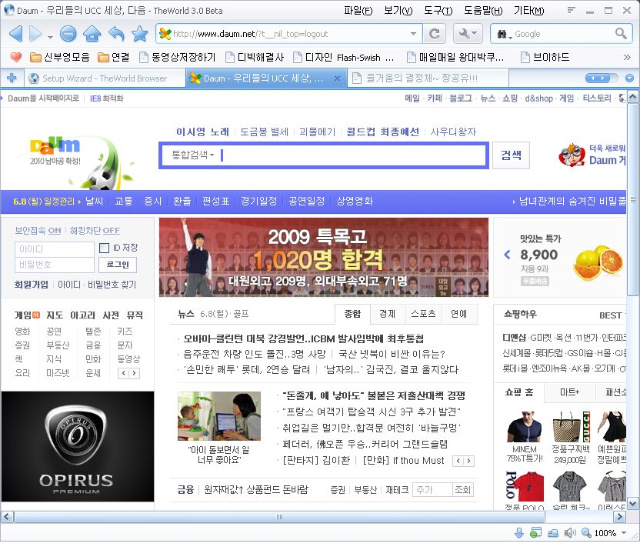Focus the Google search box
This screenshot has height=542, width=640.
pos(563,34)
